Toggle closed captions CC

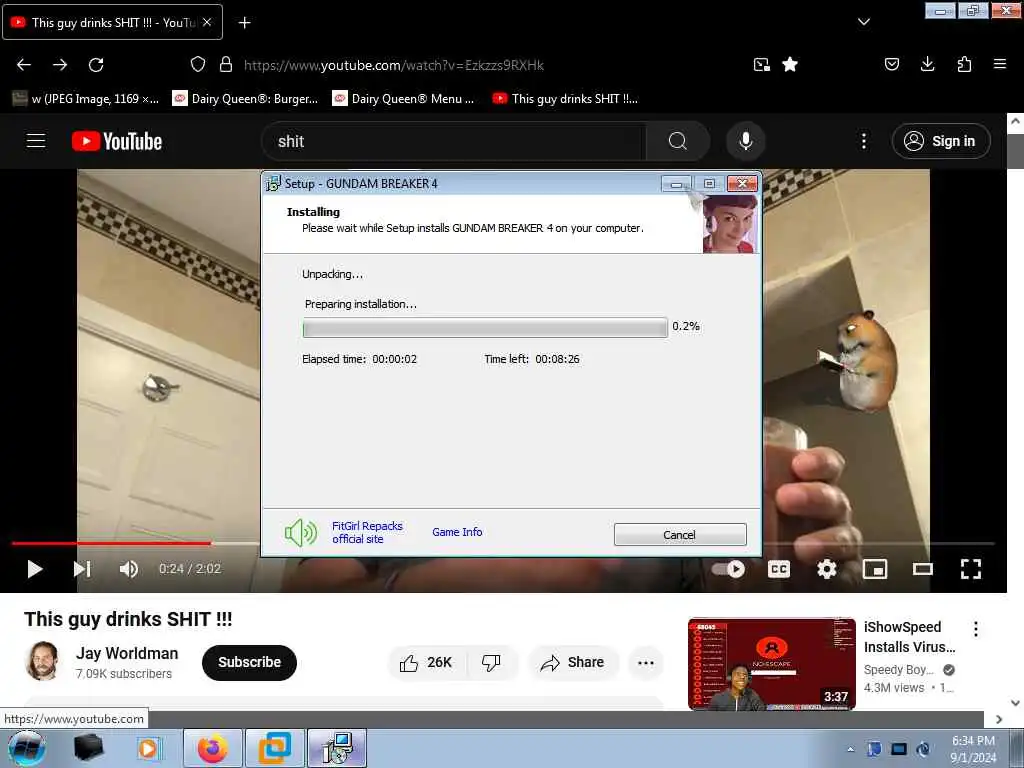click(779, 569)
